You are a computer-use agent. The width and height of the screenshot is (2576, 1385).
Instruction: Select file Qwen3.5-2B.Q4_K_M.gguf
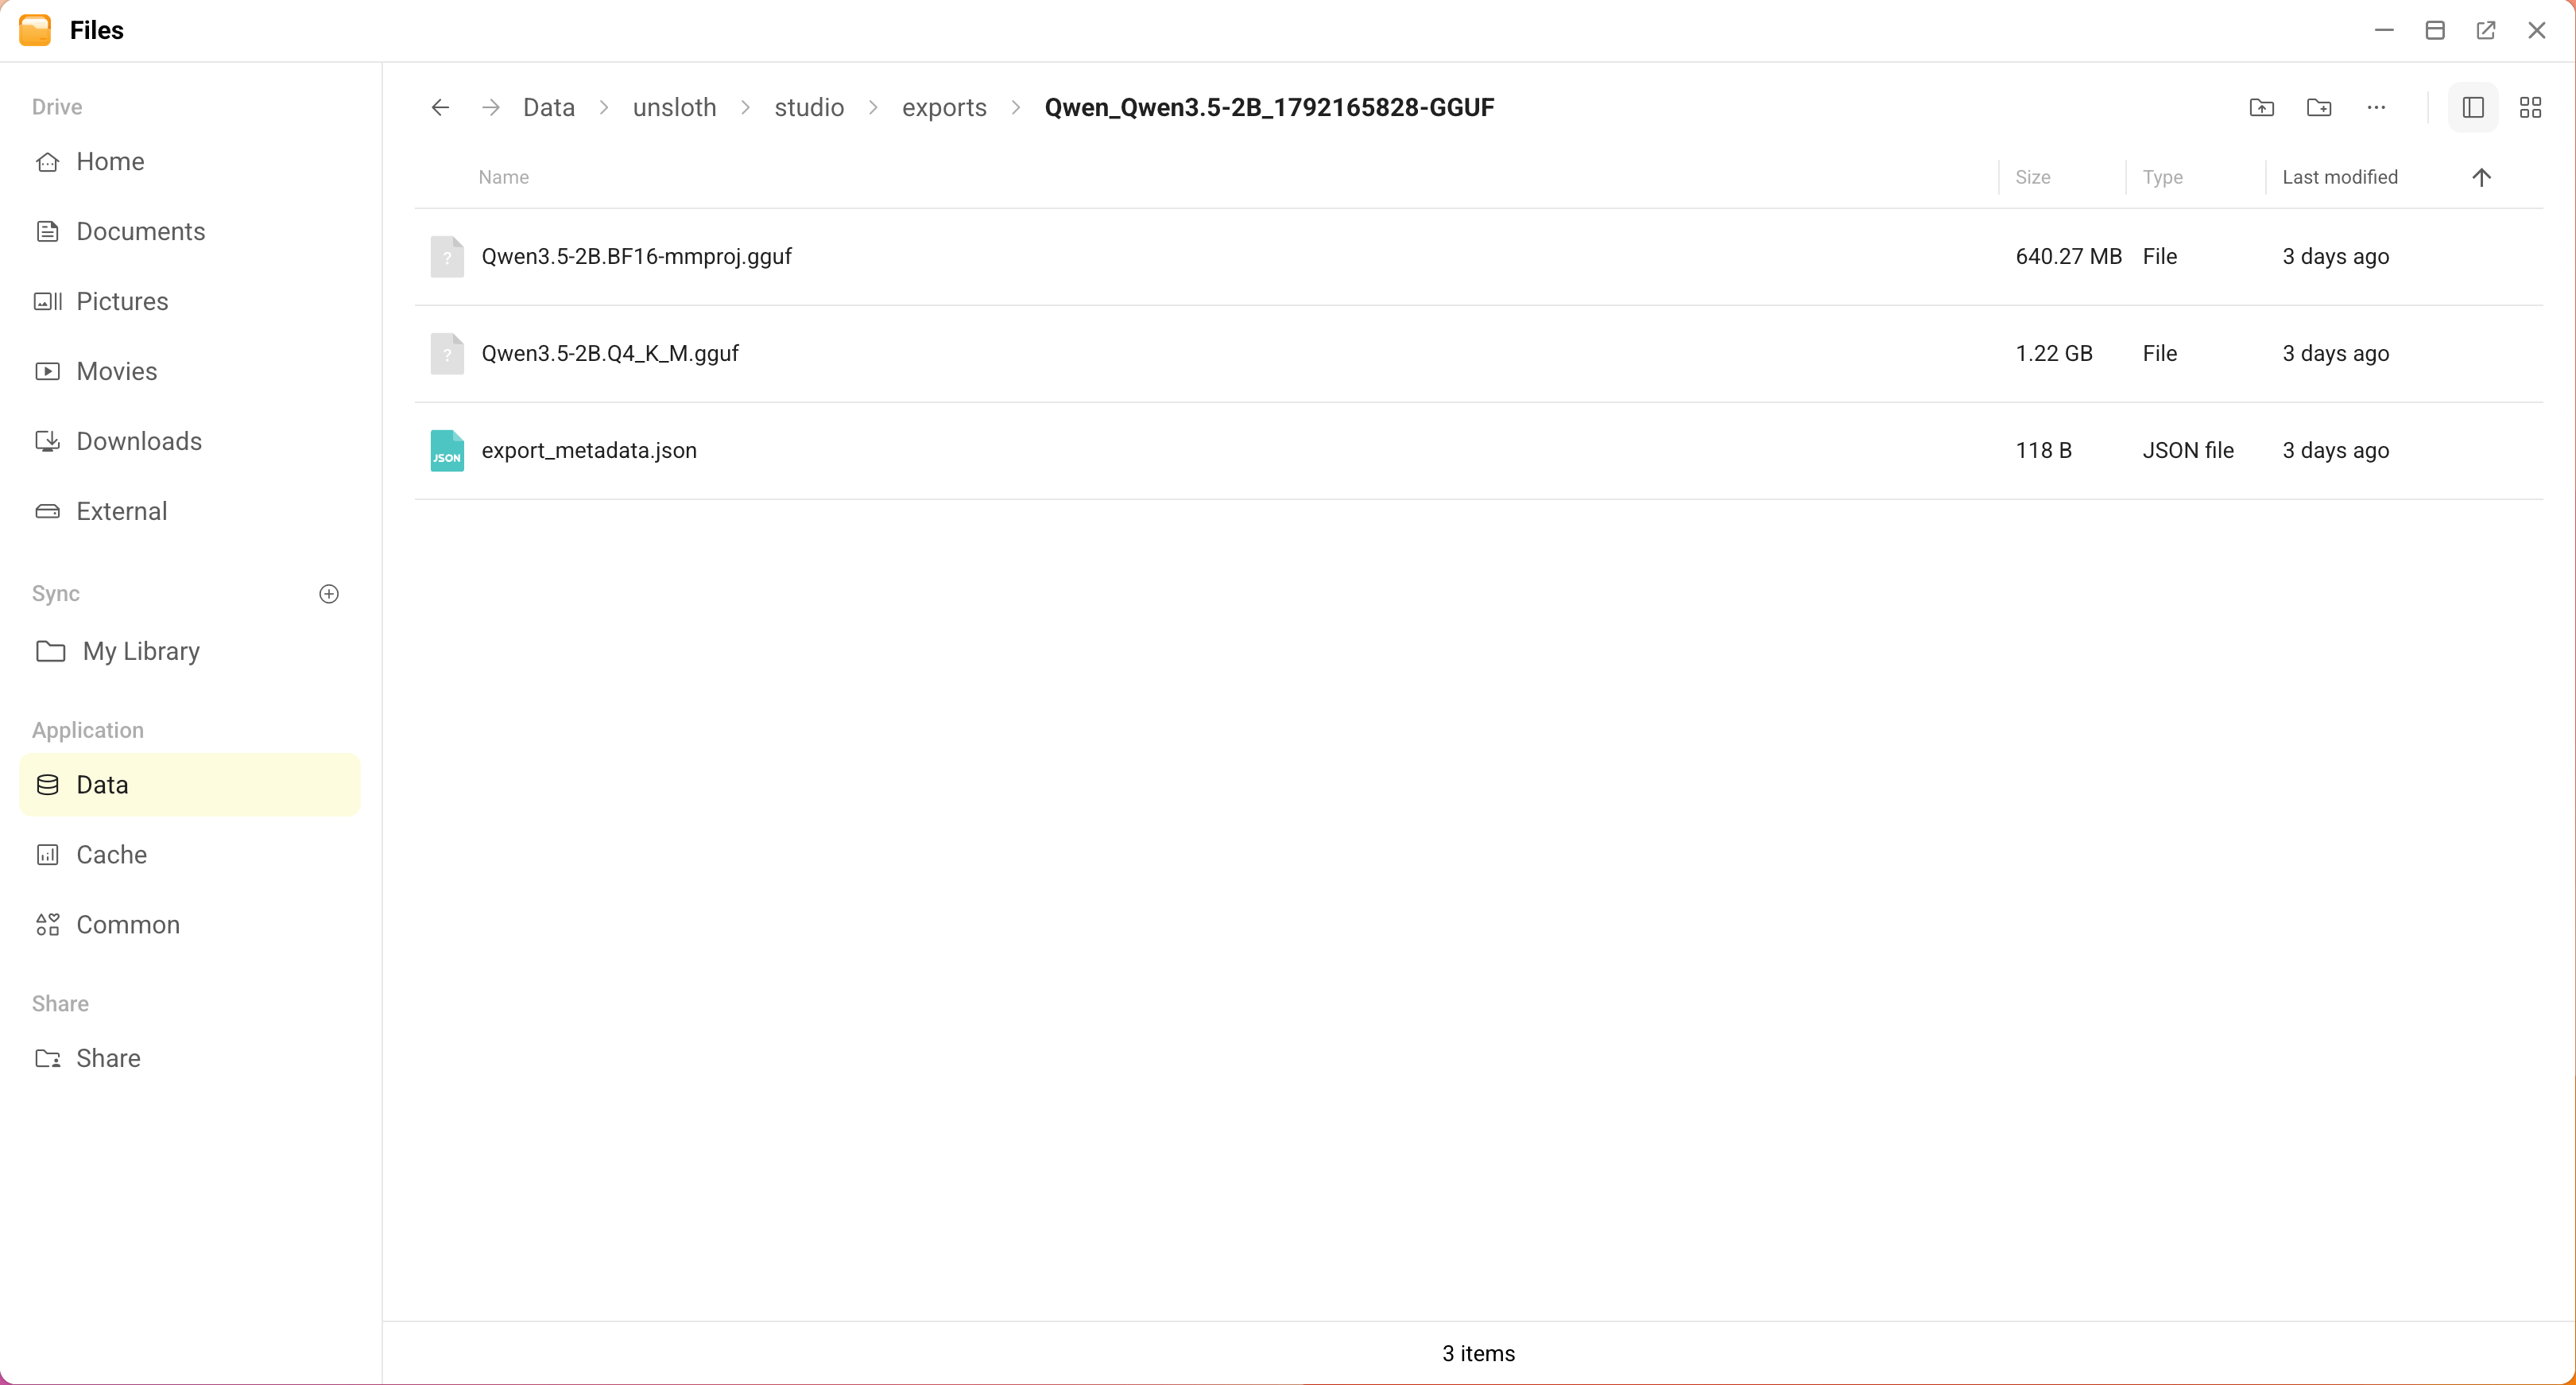click(x=1478, y=354)
